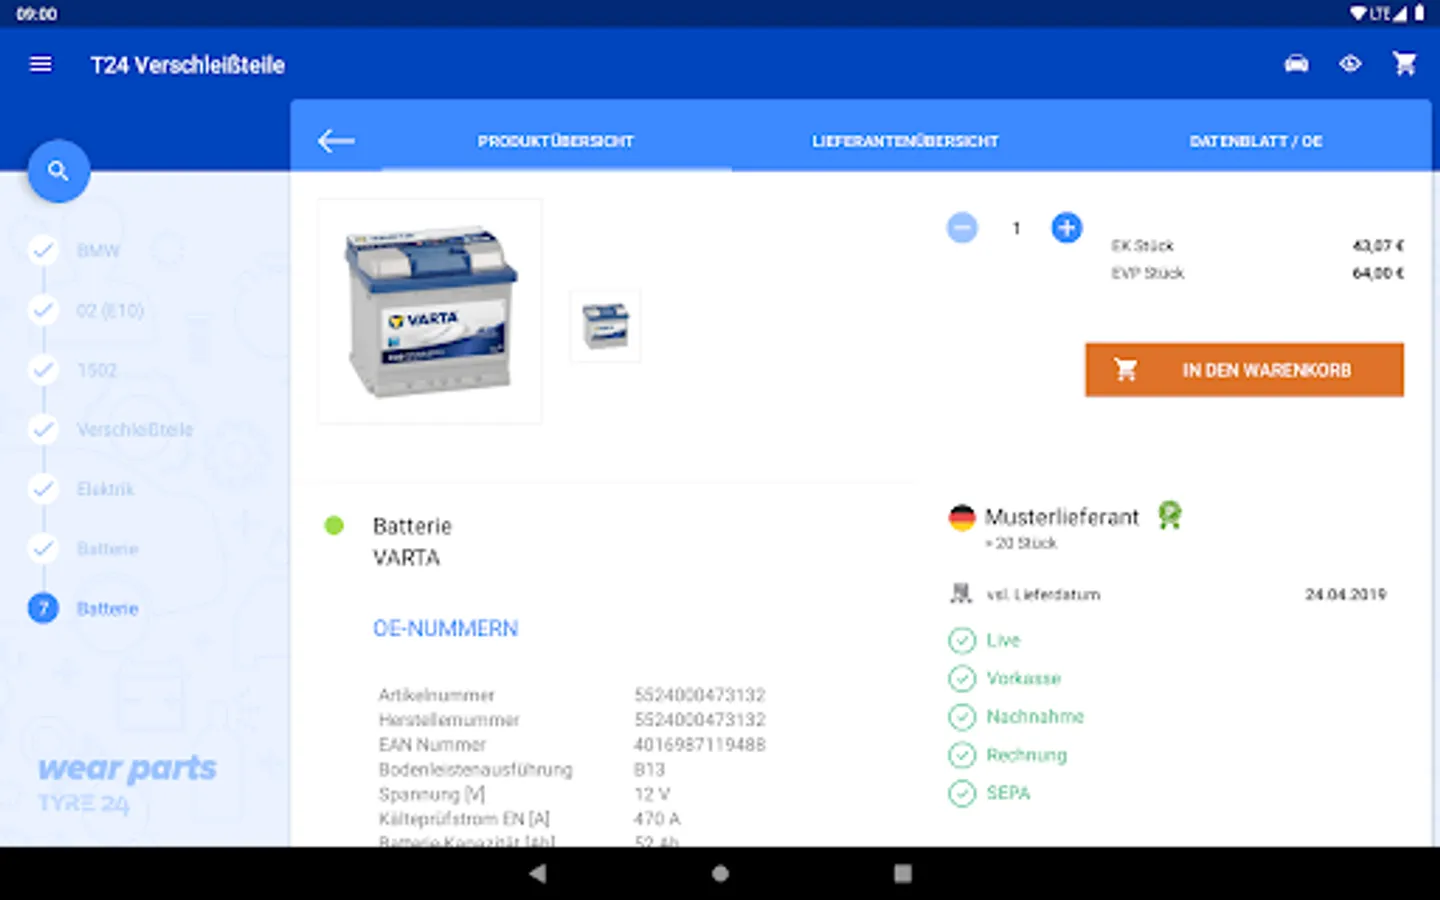Toggle the eye price visibility icon

tap(1350, 64)
